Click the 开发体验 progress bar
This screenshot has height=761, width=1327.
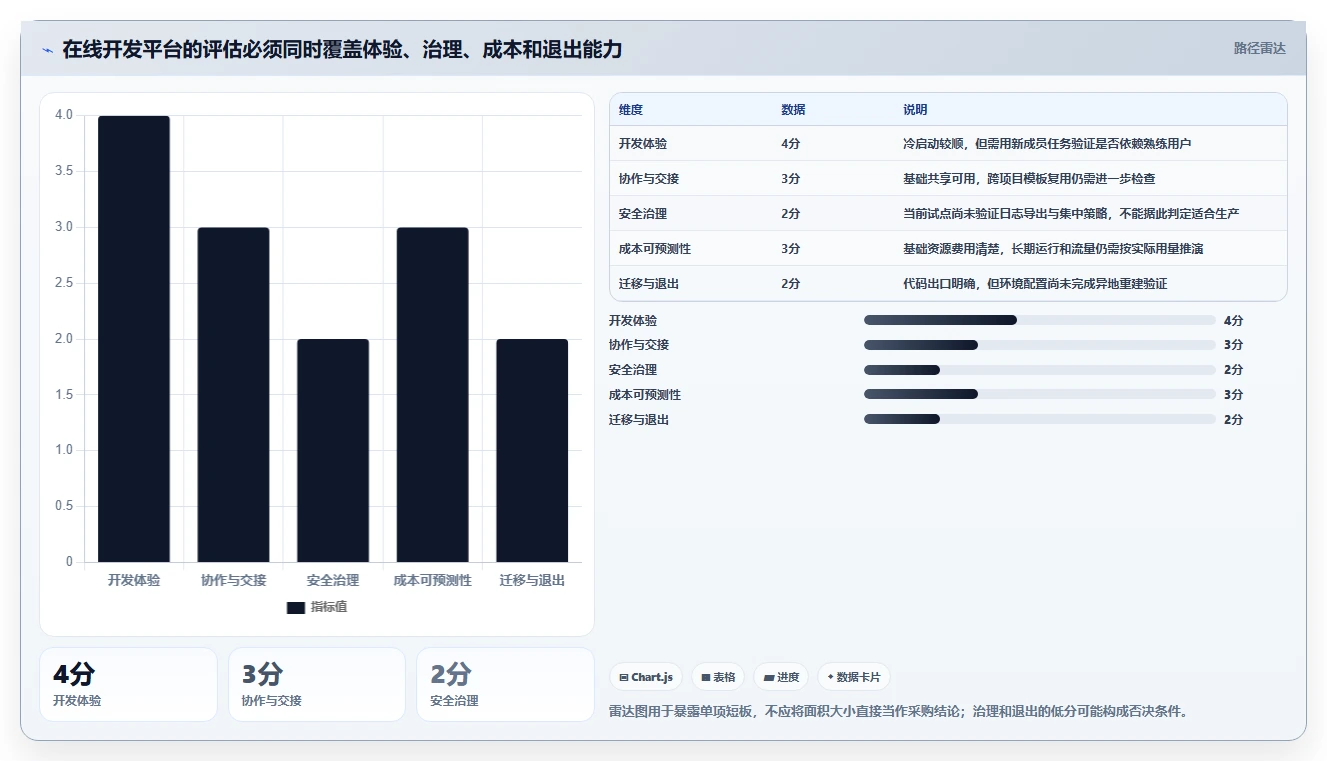(1040, 320)
